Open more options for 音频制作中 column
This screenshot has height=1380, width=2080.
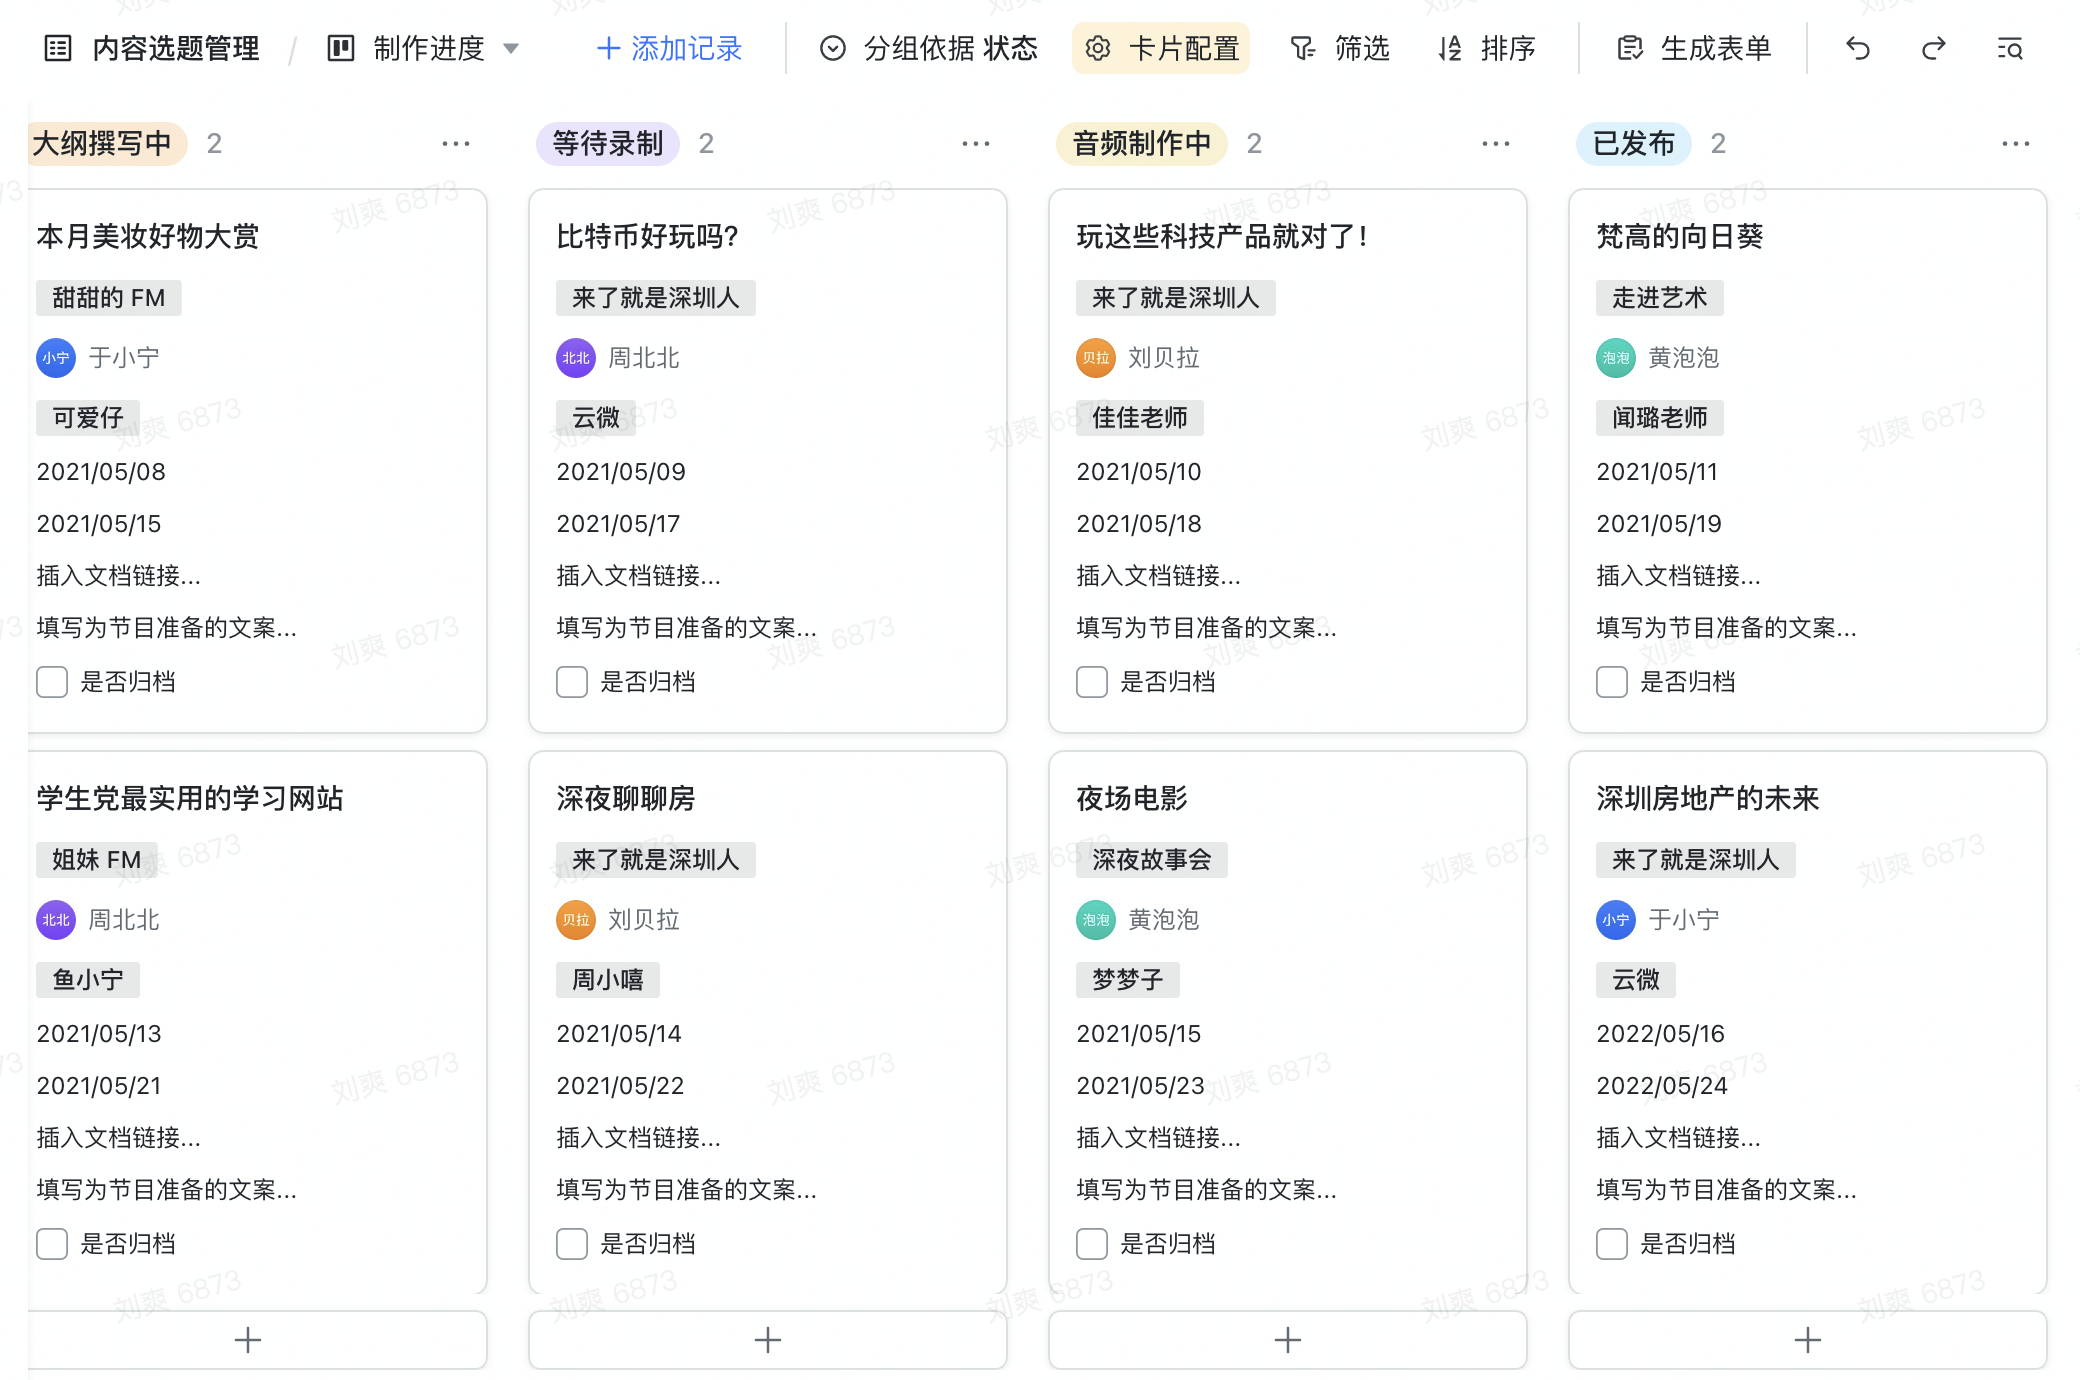click(1495, 144)
